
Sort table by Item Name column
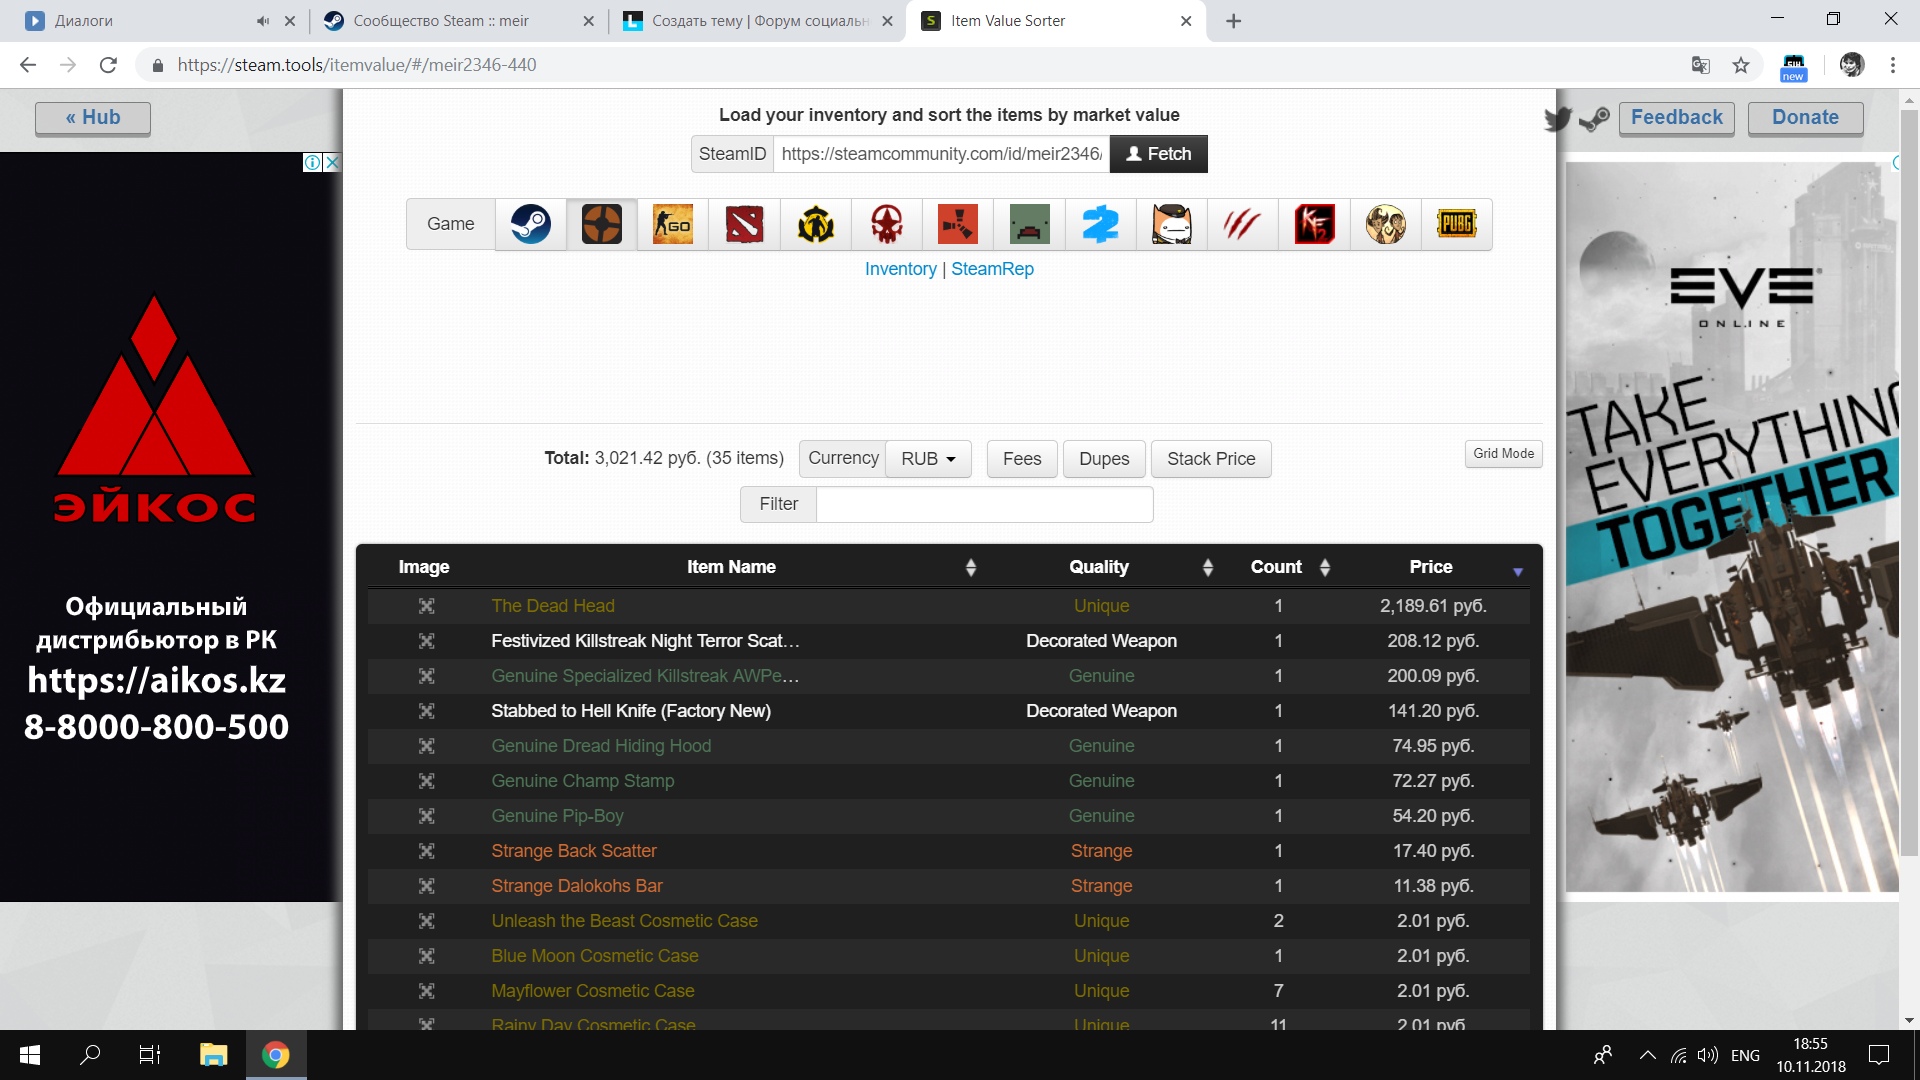coord(731,567)
